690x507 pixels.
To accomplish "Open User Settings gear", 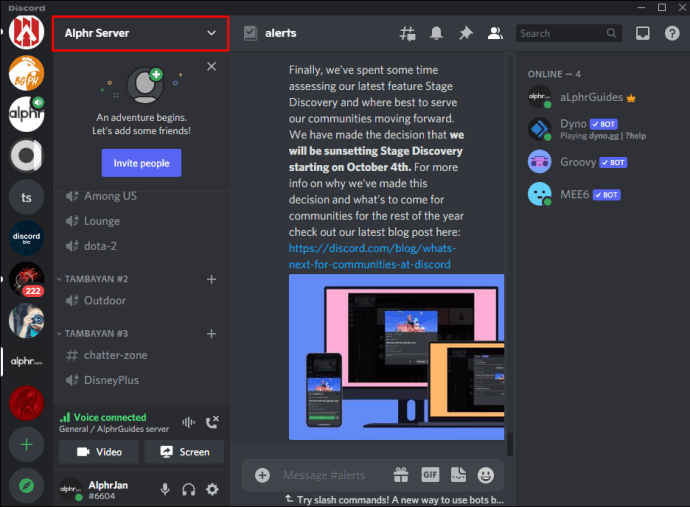I will 212,489.
